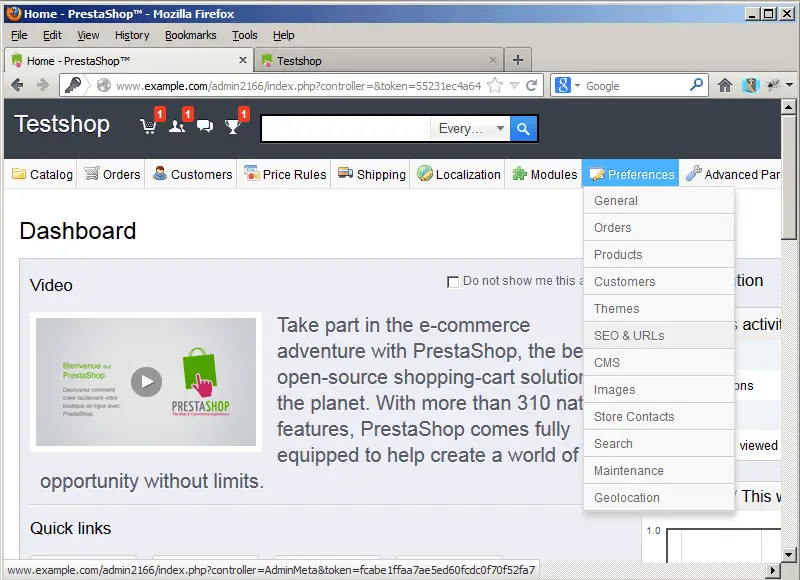Click the key site identity icon

72,85
